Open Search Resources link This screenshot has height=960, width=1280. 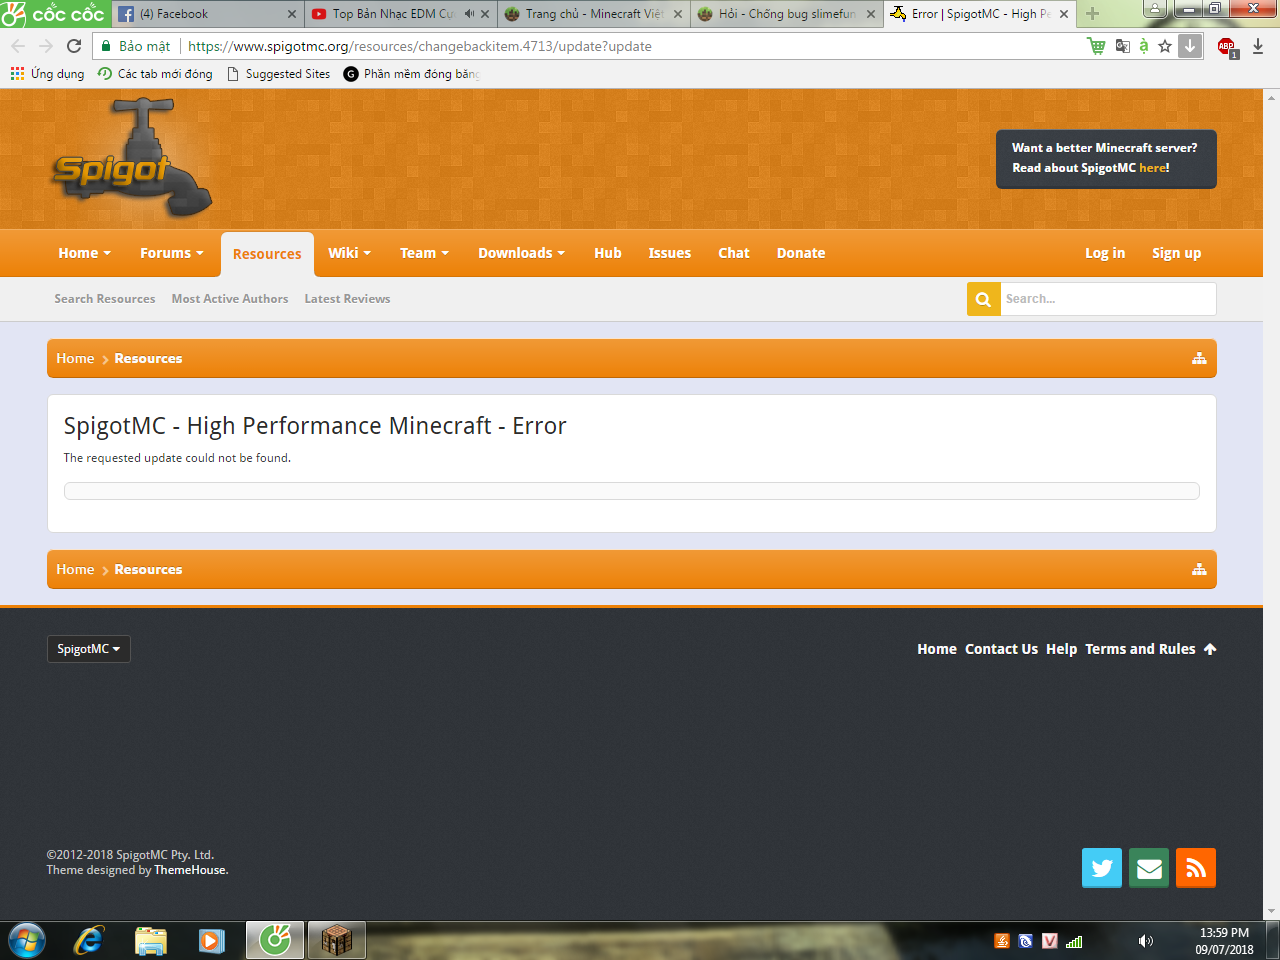[105, 299]
